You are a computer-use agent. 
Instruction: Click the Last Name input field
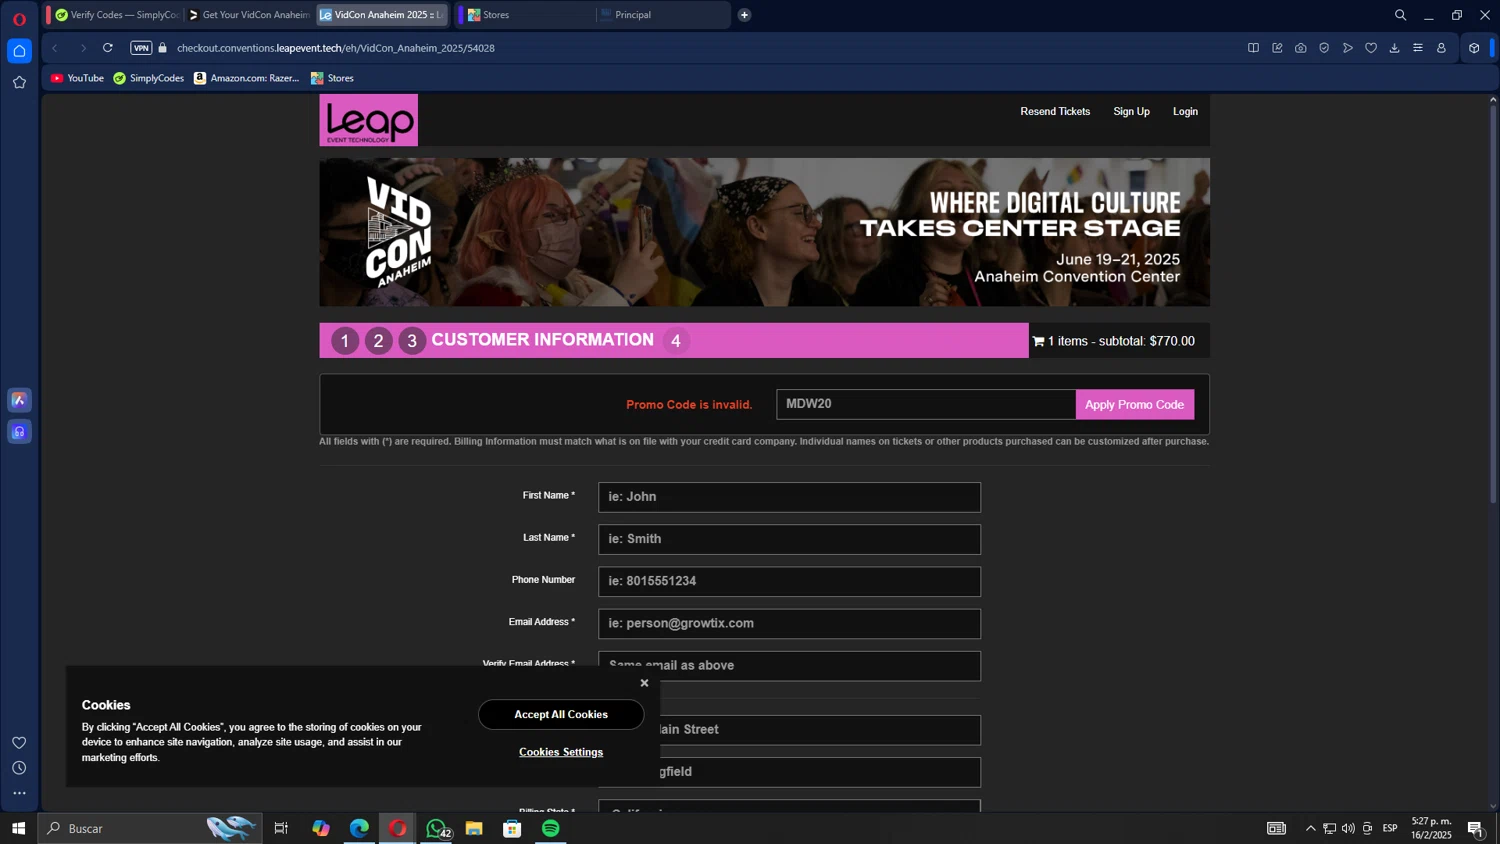pyautogui.click(x=789, y=539)
